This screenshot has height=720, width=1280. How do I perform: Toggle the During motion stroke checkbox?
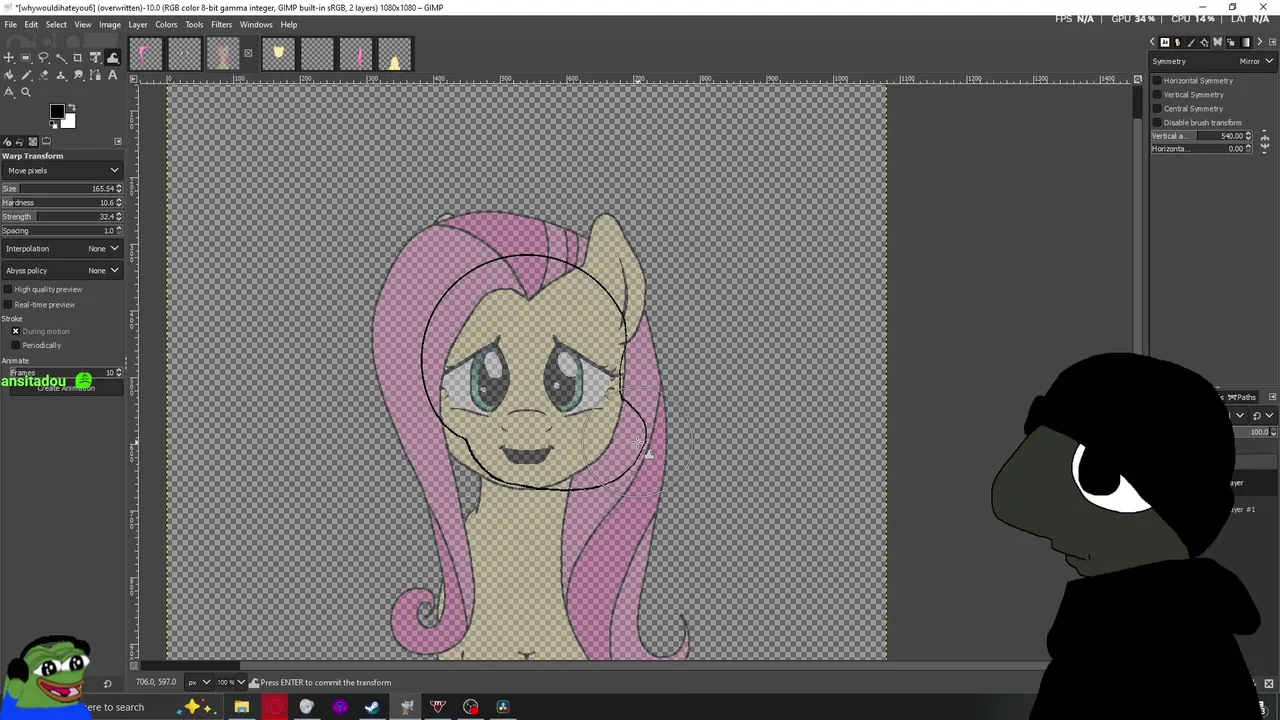pyautogui.click(x=15, y=331)
